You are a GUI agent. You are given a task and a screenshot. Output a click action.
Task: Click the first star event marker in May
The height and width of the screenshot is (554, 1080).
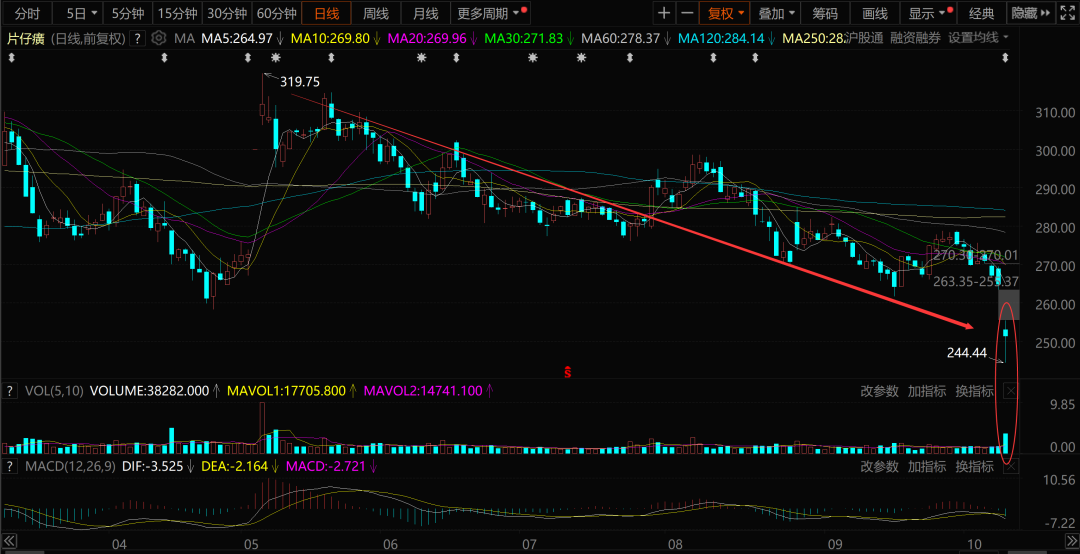pos(276,58)
